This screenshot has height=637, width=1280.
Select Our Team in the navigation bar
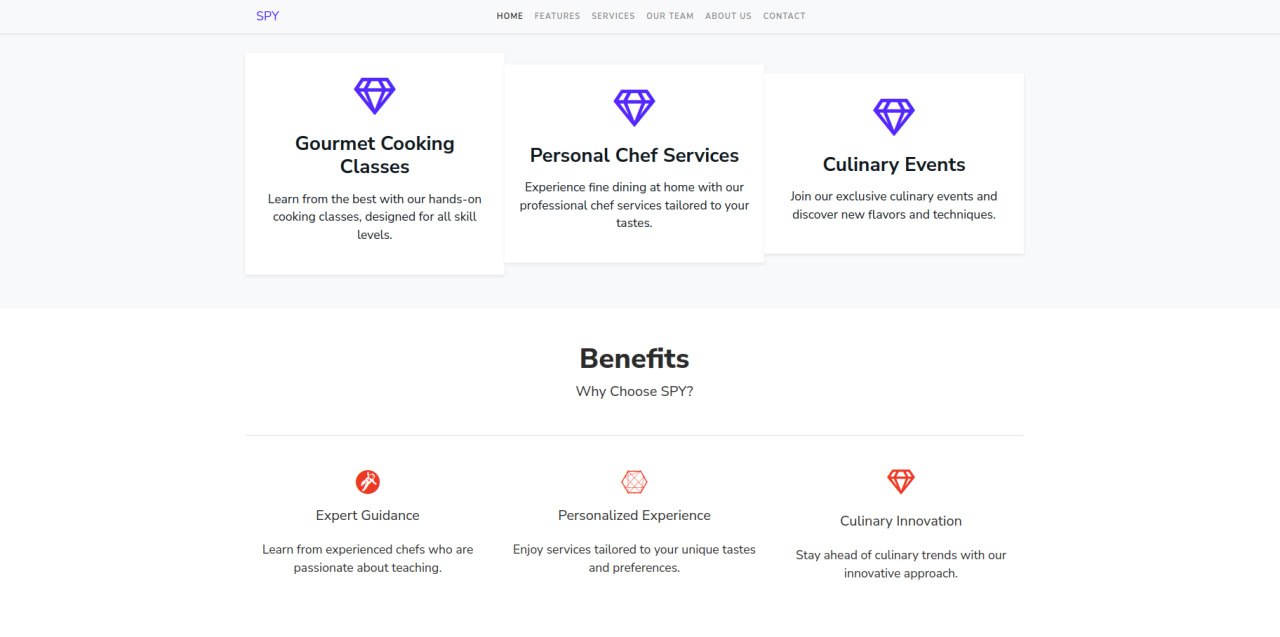point(670,16)
